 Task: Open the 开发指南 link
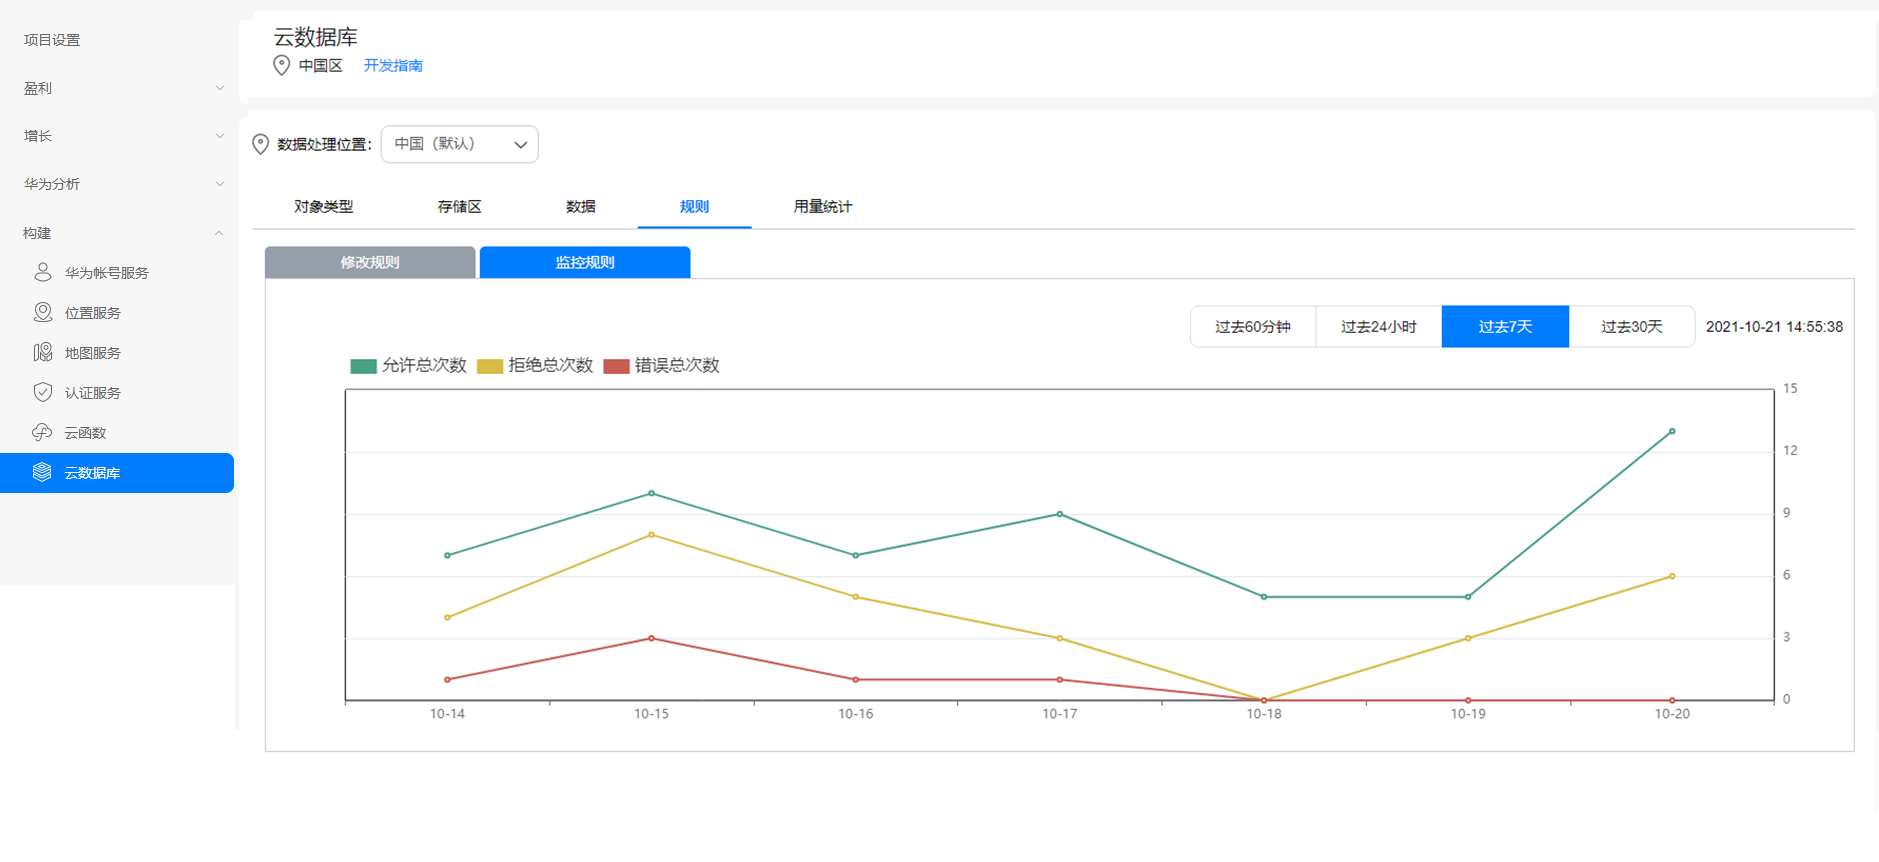(393, 65)
